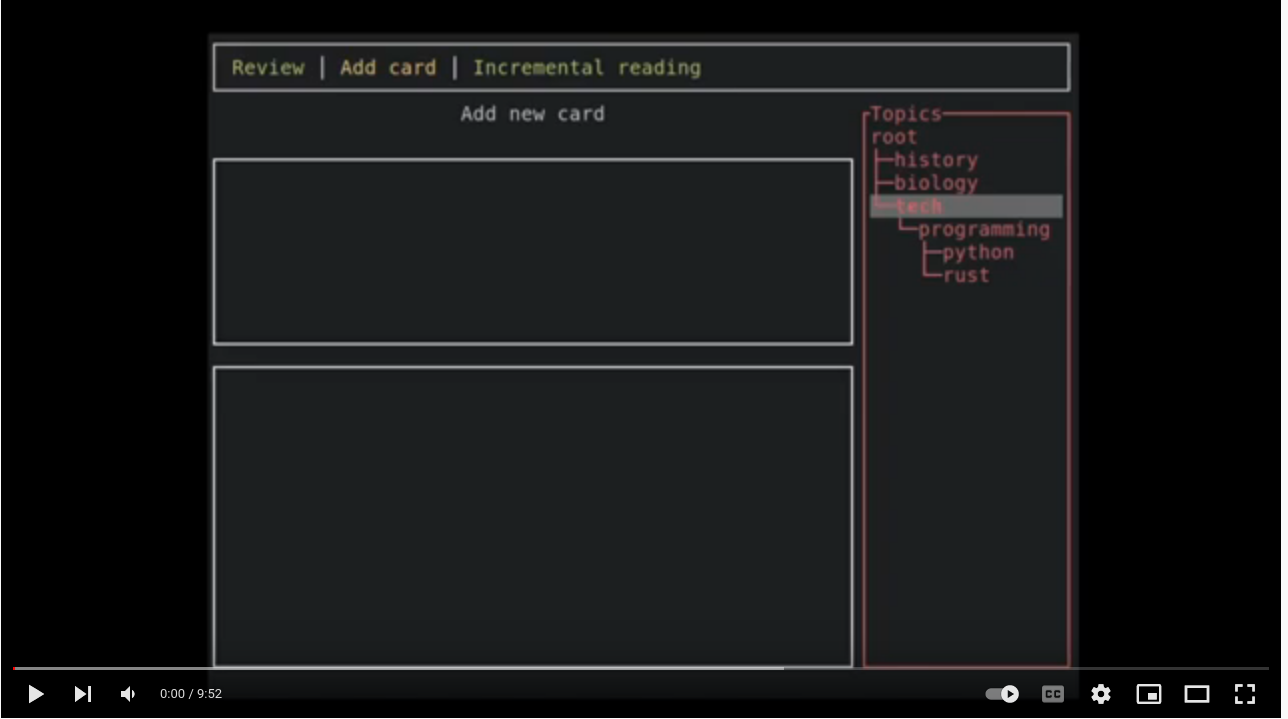The width and height of the screenshot is (1288, 719).
Task: Collapse the root topic tree
Action: click(893, 137)
